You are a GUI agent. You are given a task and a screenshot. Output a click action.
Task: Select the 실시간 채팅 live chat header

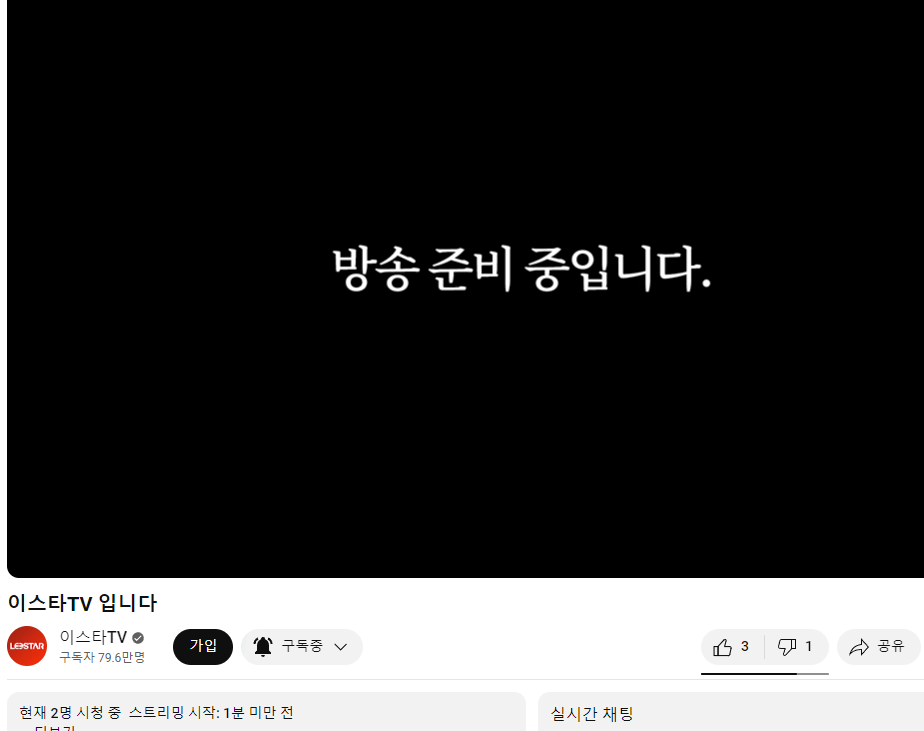(592, 714)
